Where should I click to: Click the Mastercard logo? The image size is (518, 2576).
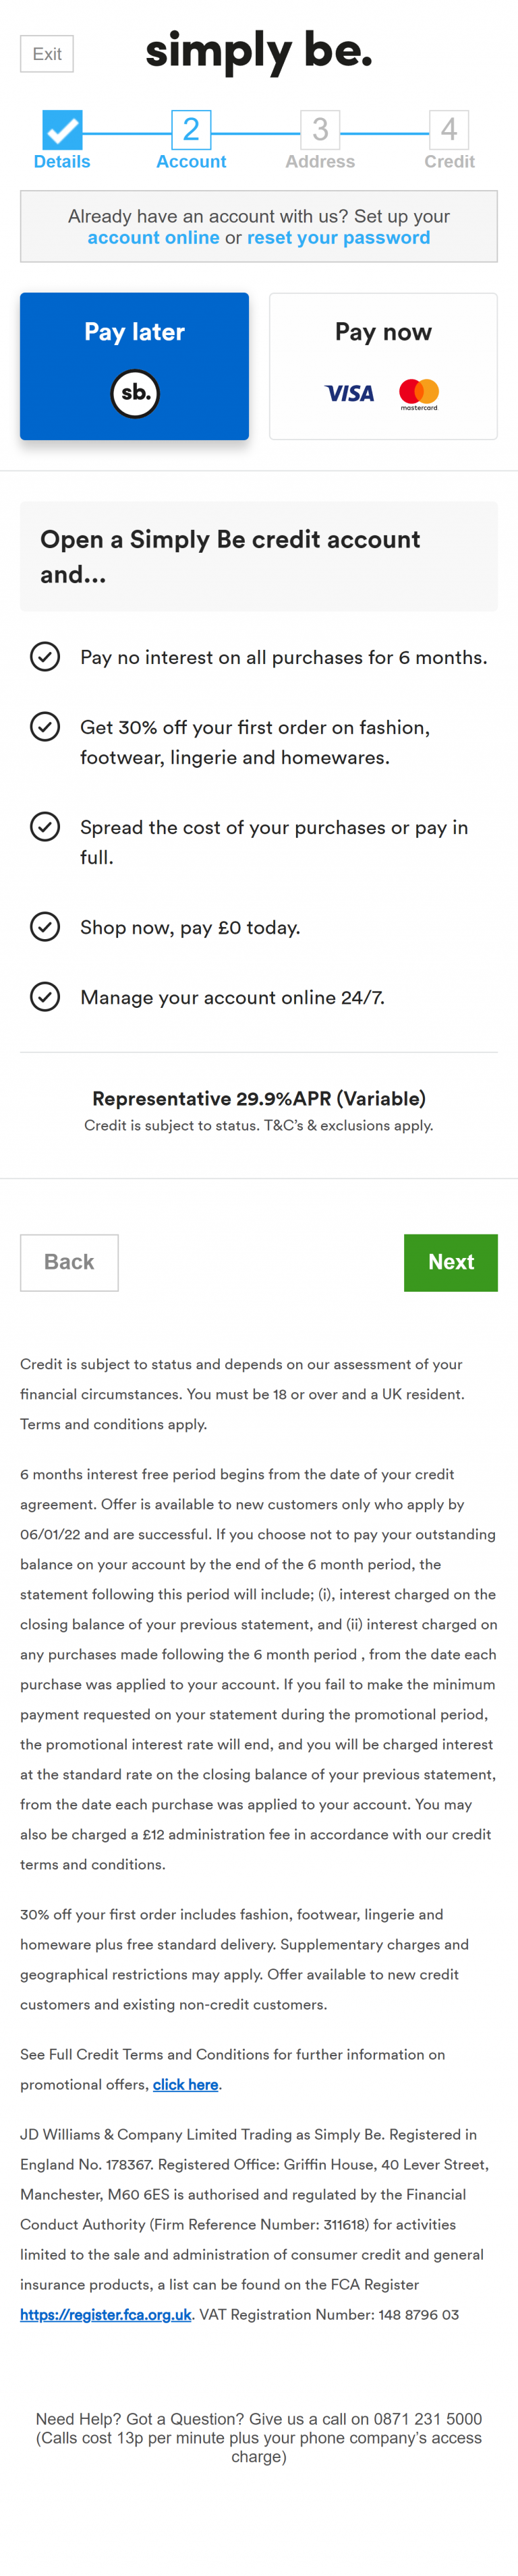point(419,394)
